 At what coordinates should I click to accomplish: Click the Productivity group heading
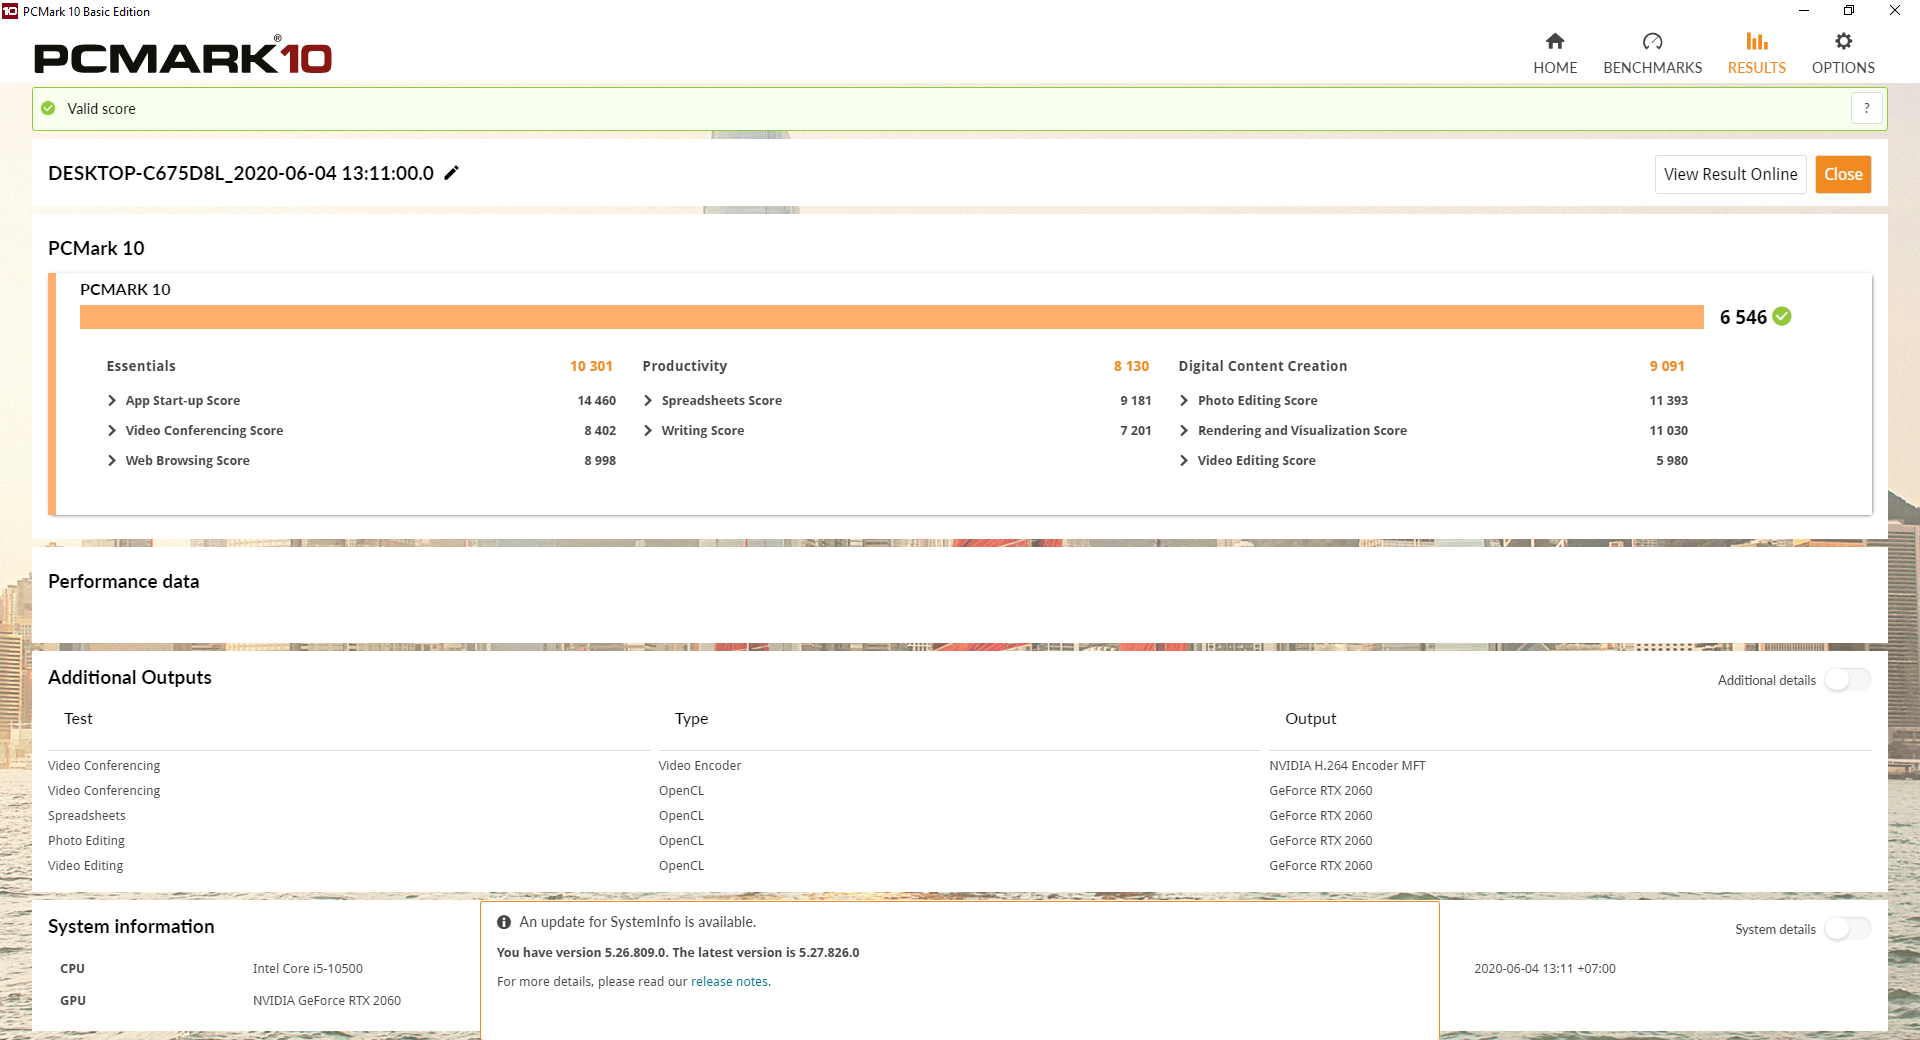click(685, 366)
